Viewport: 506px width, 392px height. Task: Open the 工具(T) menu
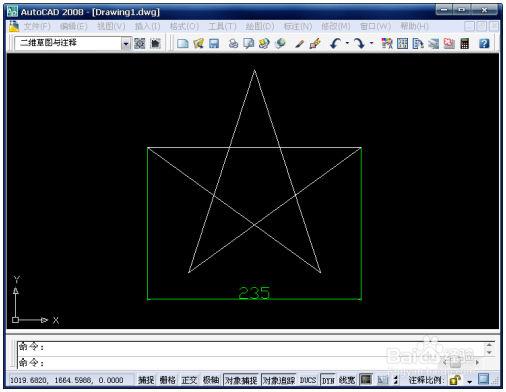(x=222, y=26)
